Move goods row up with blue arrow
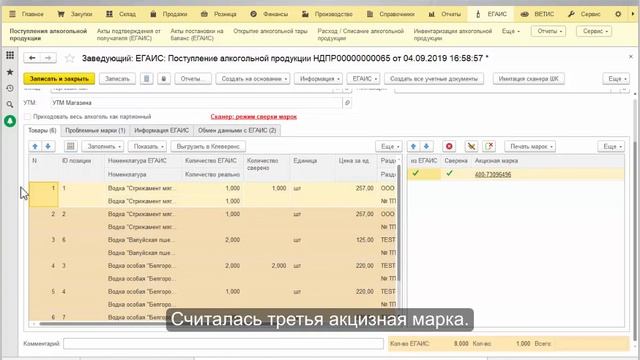Image resolution: width=640 pixels, height=360 pixels. (35, 146)
